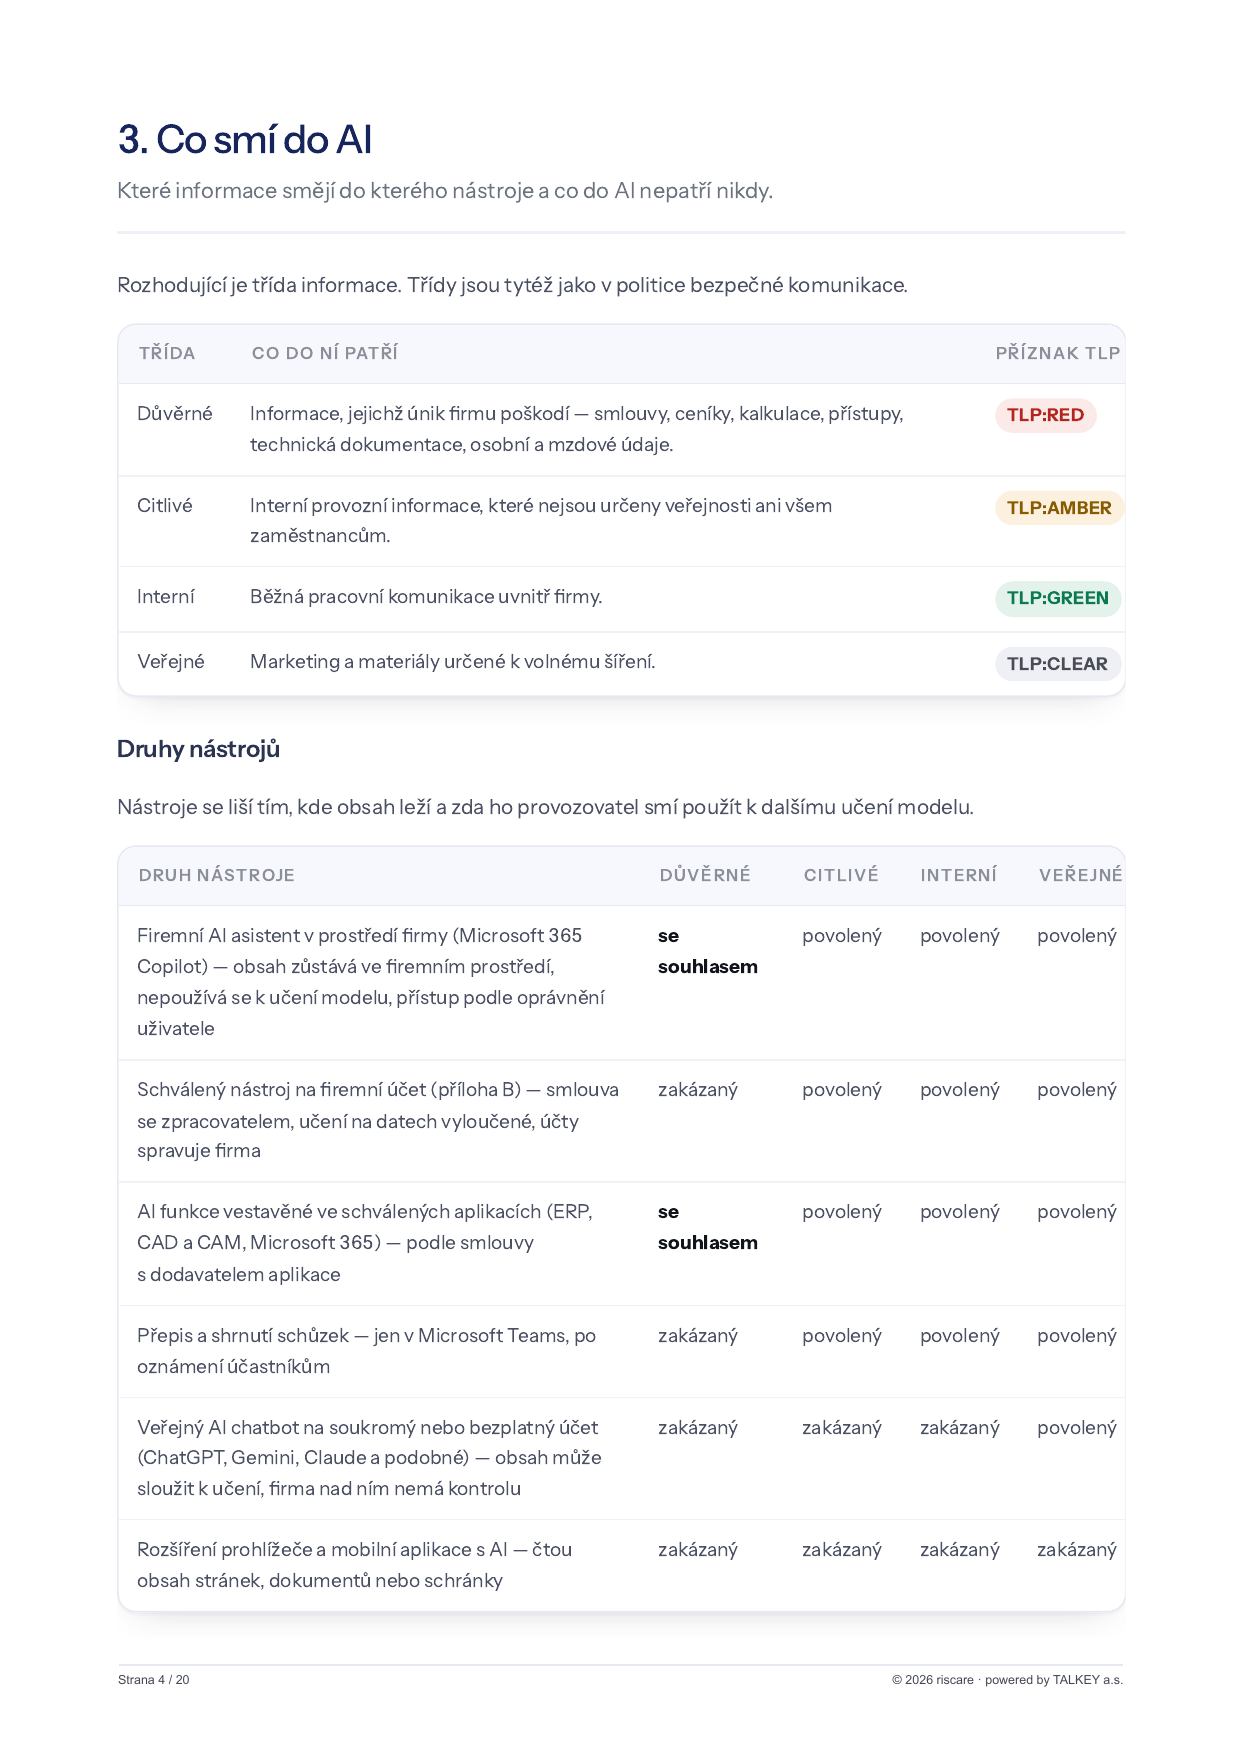Click the Microsoft 365 Copilot tool description

point(371,982)
